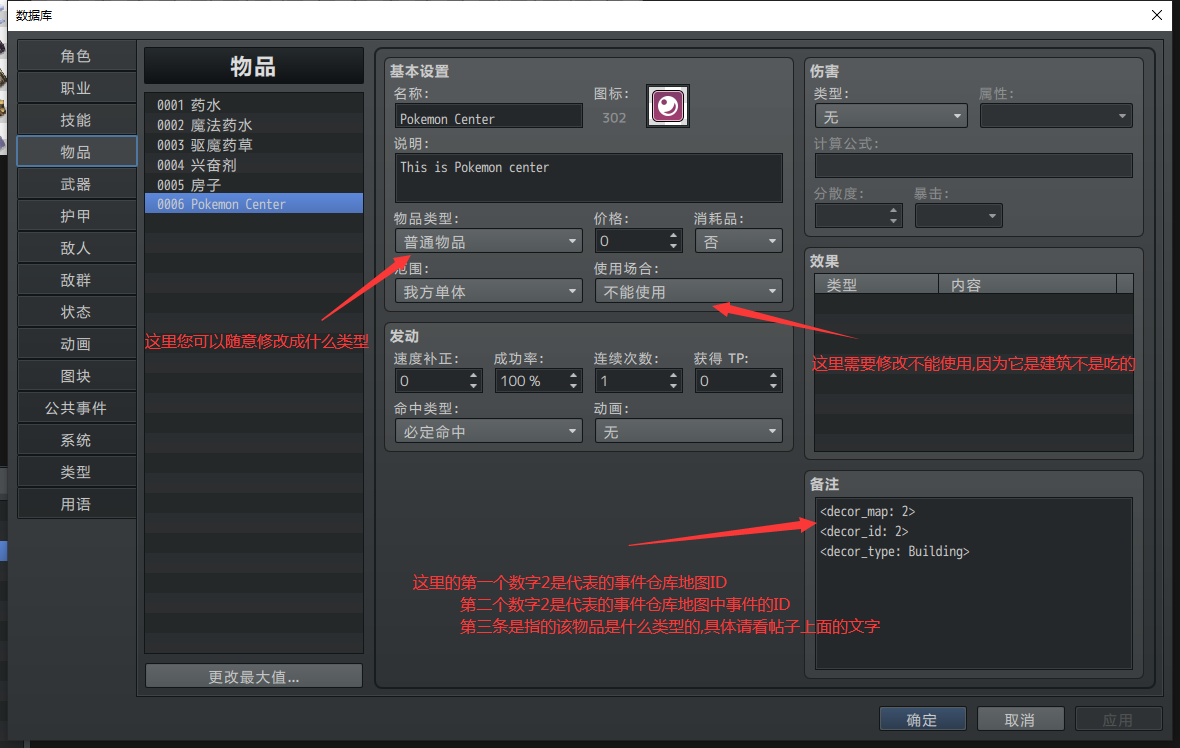Open the 敌群 tab

[x=76, y=280]
